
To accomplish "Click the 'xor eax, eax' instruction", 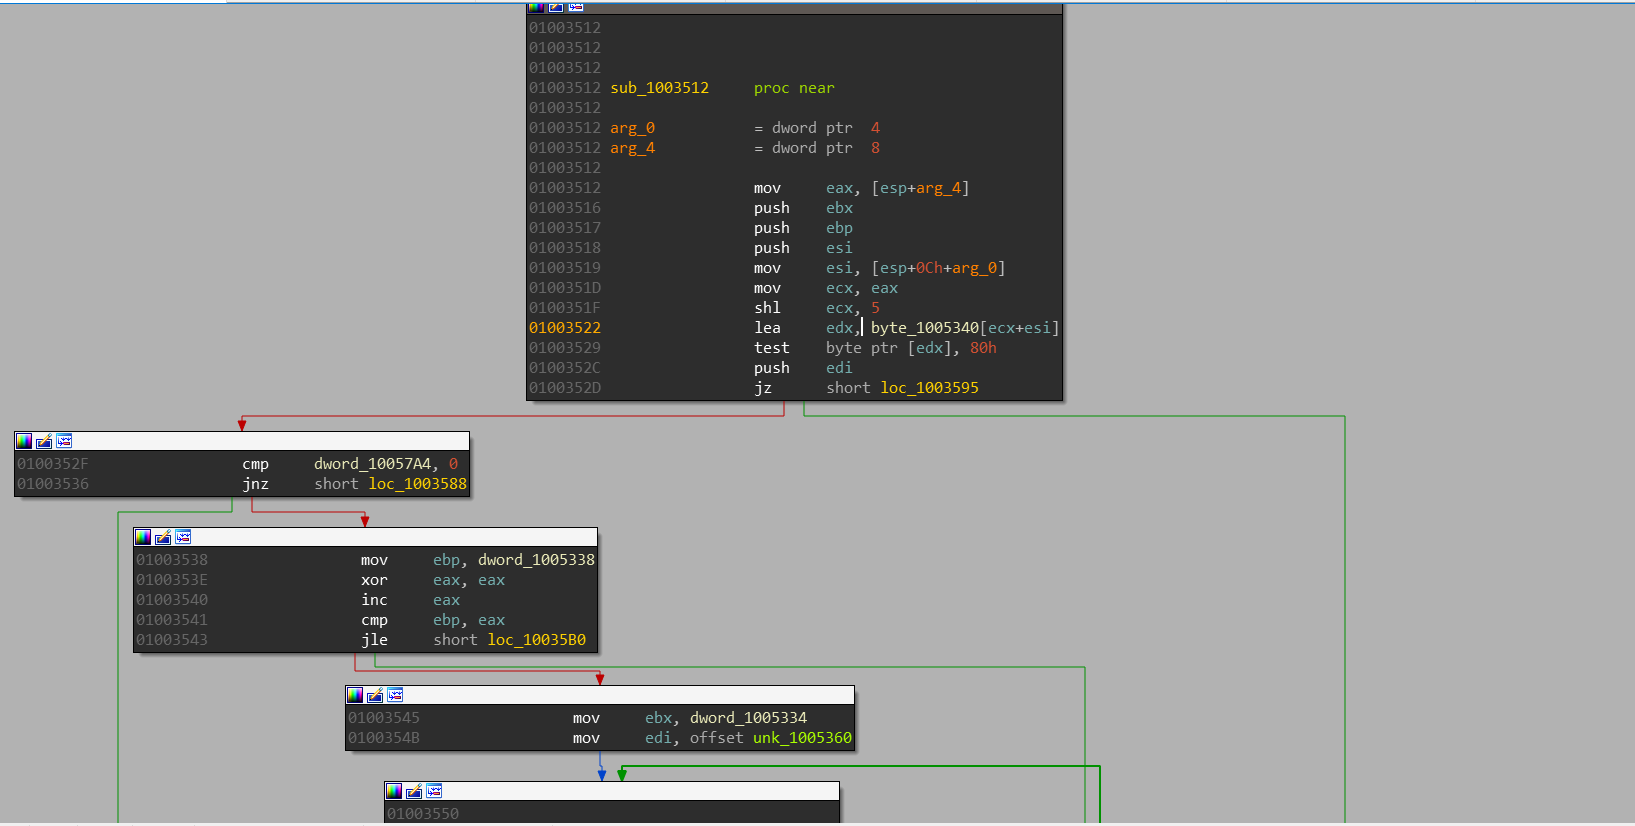I will (x=433, y=580).
